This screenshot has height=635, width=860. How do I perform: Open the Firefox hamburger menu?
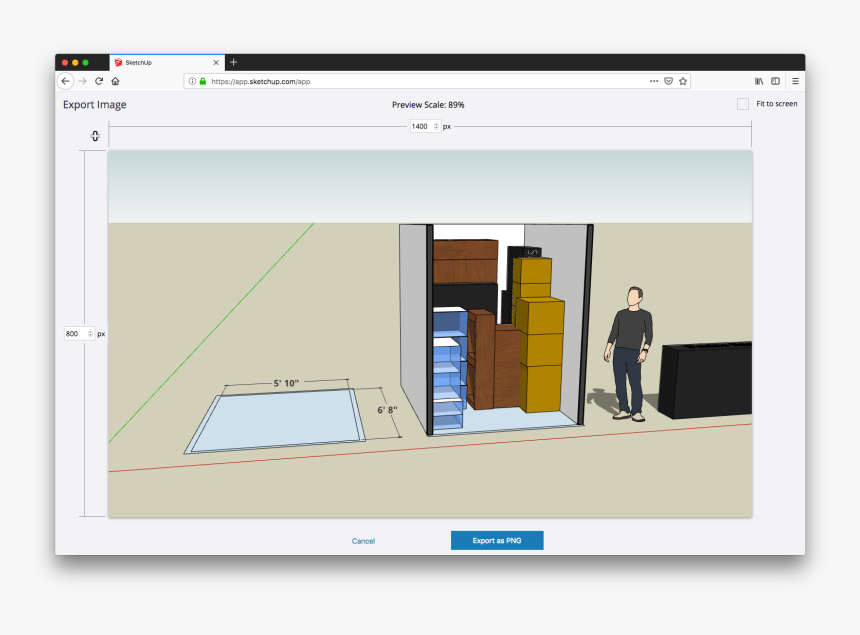tap(795, 81)
